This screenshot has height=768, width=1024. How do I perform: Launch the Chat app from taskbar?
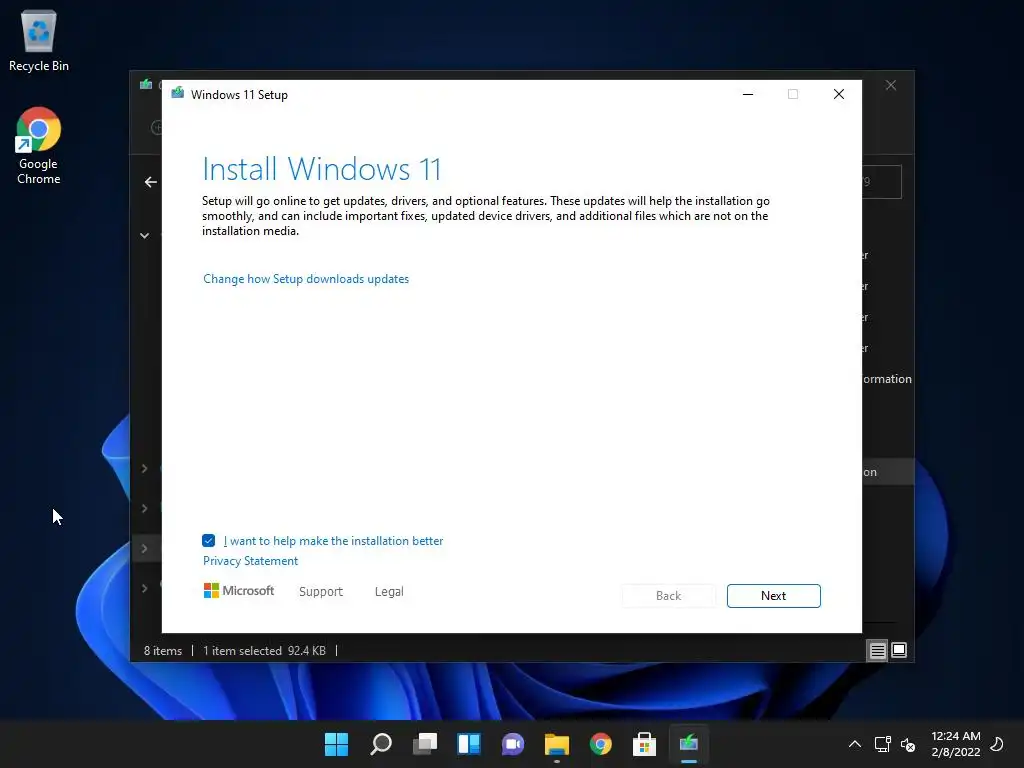tap(513, 744)
